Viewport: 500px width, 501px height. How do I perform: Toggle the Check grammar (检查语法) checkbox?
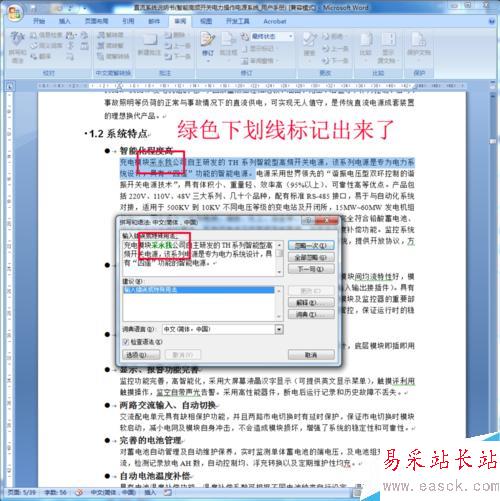pyautogui.click(x=126, y=342)
